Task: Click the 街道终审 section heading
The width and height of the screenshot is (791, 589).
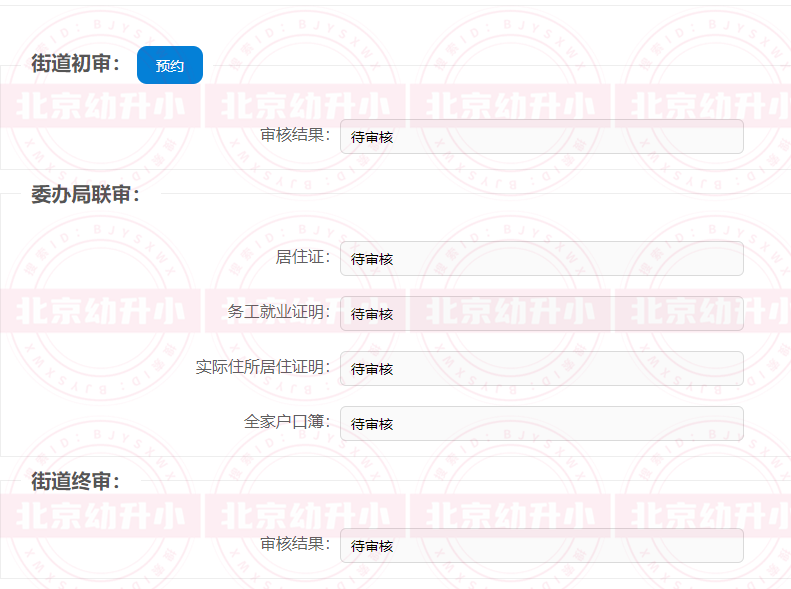Action: pyautogui.click(x=76, y=482)
